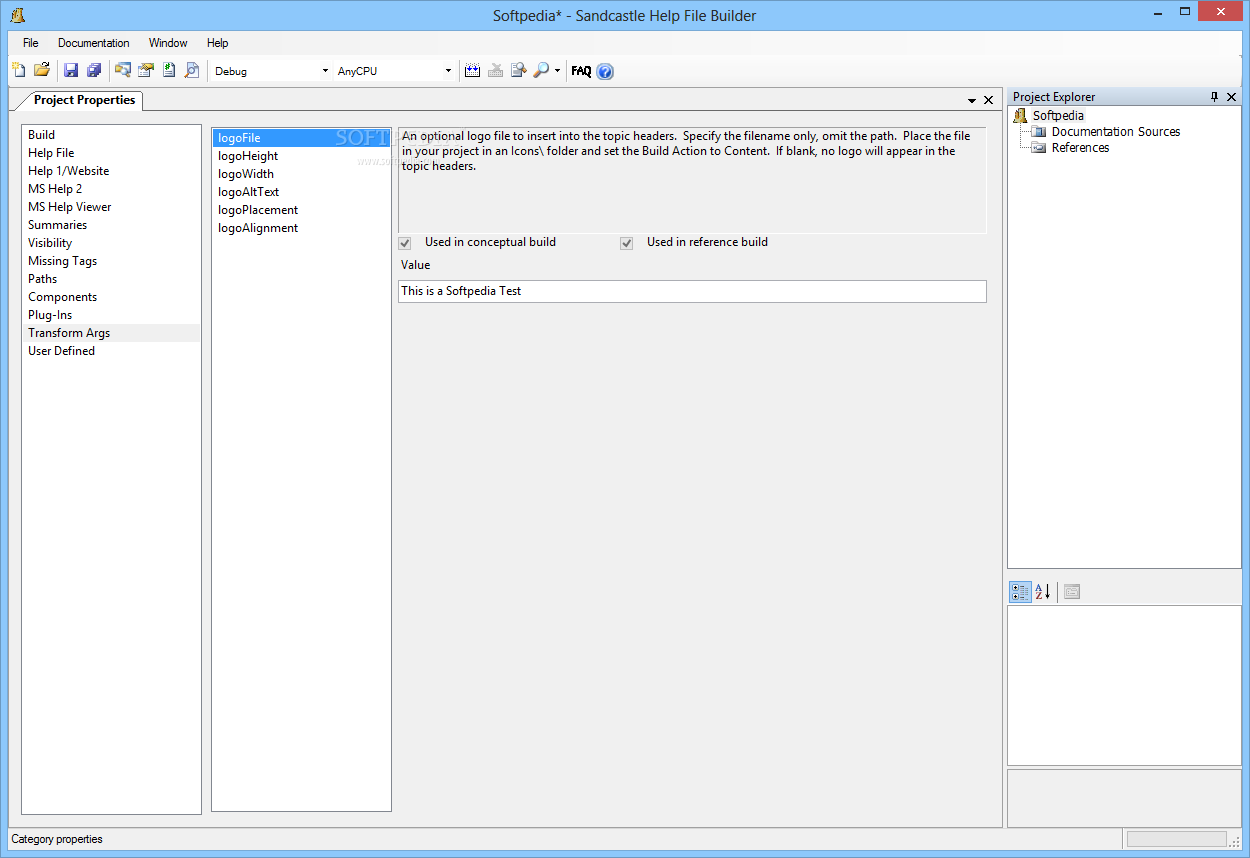This screenshot has width=1250, height=858.
Task: Select the logoAlignment argument
Action: tap(301, 228)
